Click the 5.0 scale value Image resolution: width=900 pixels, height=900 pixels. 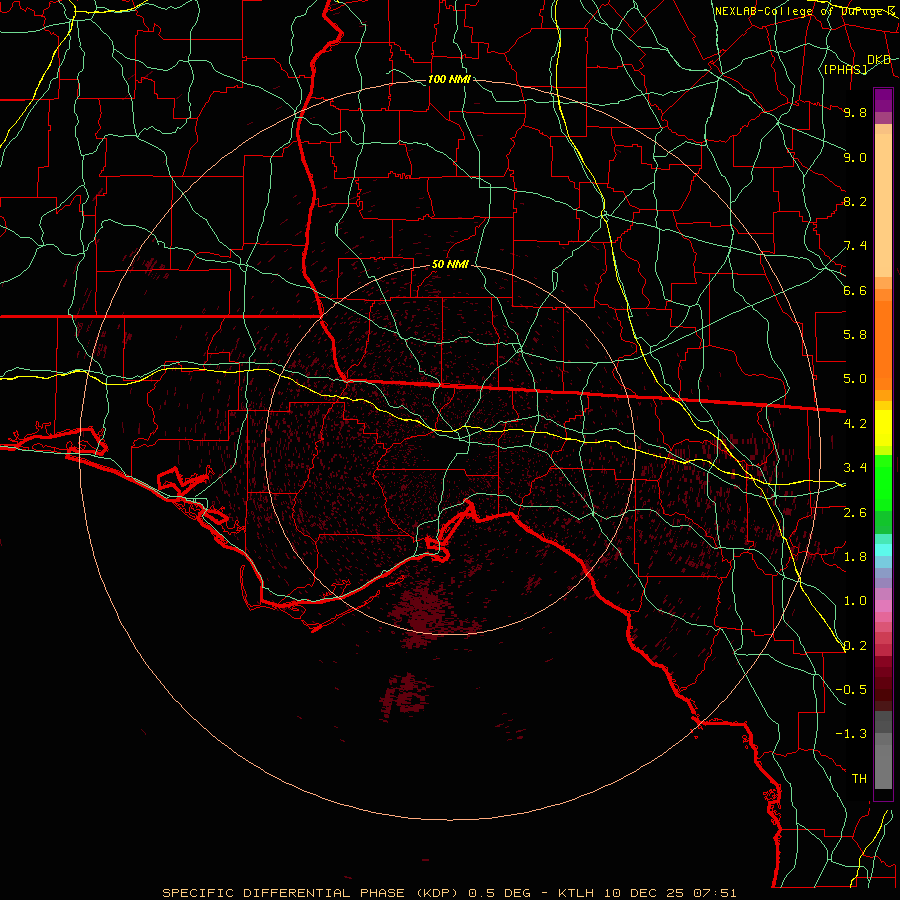click(855, 379)
